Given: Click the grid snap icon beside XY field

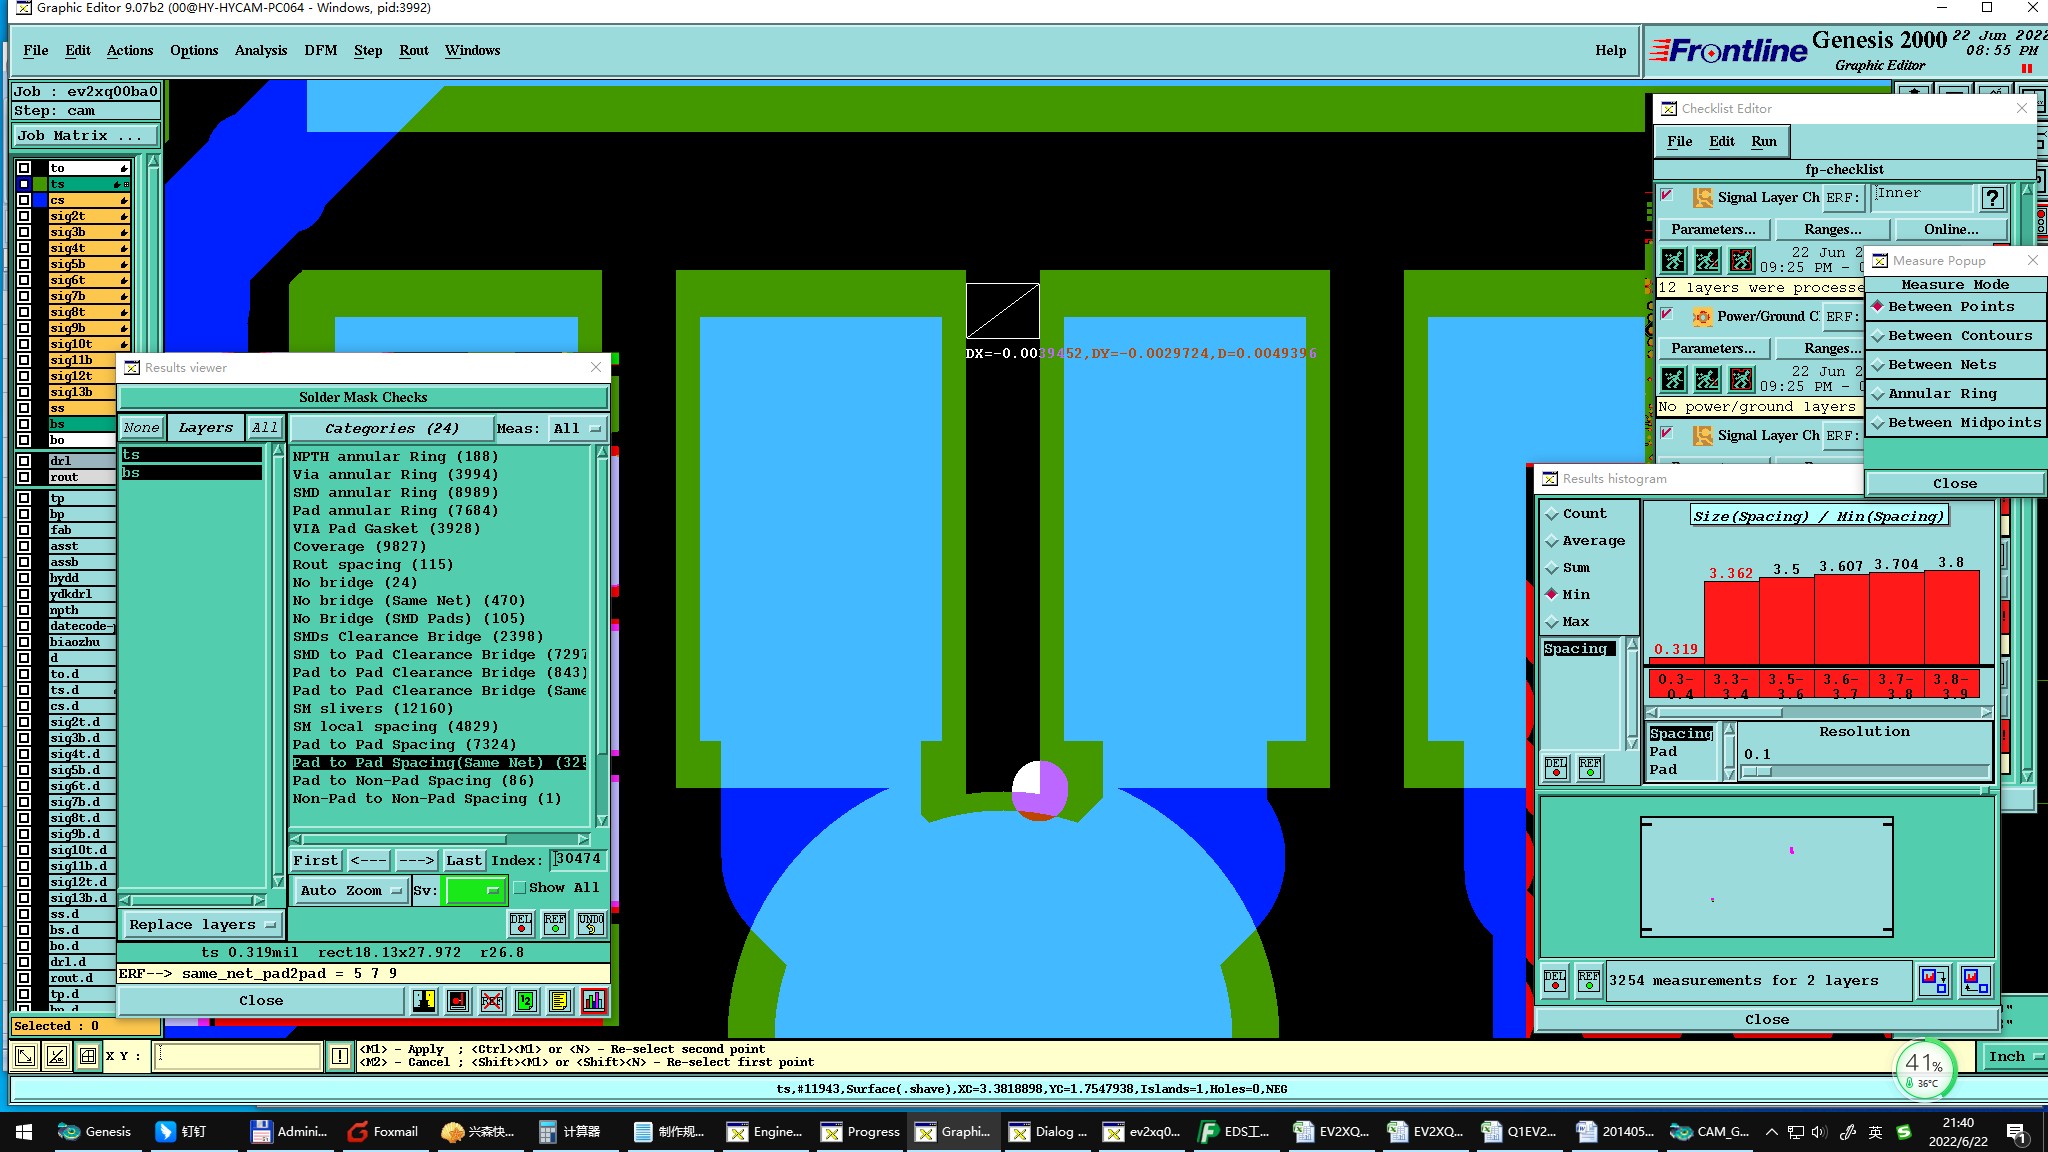Looking at the screenshot, I should (88, 1055).
